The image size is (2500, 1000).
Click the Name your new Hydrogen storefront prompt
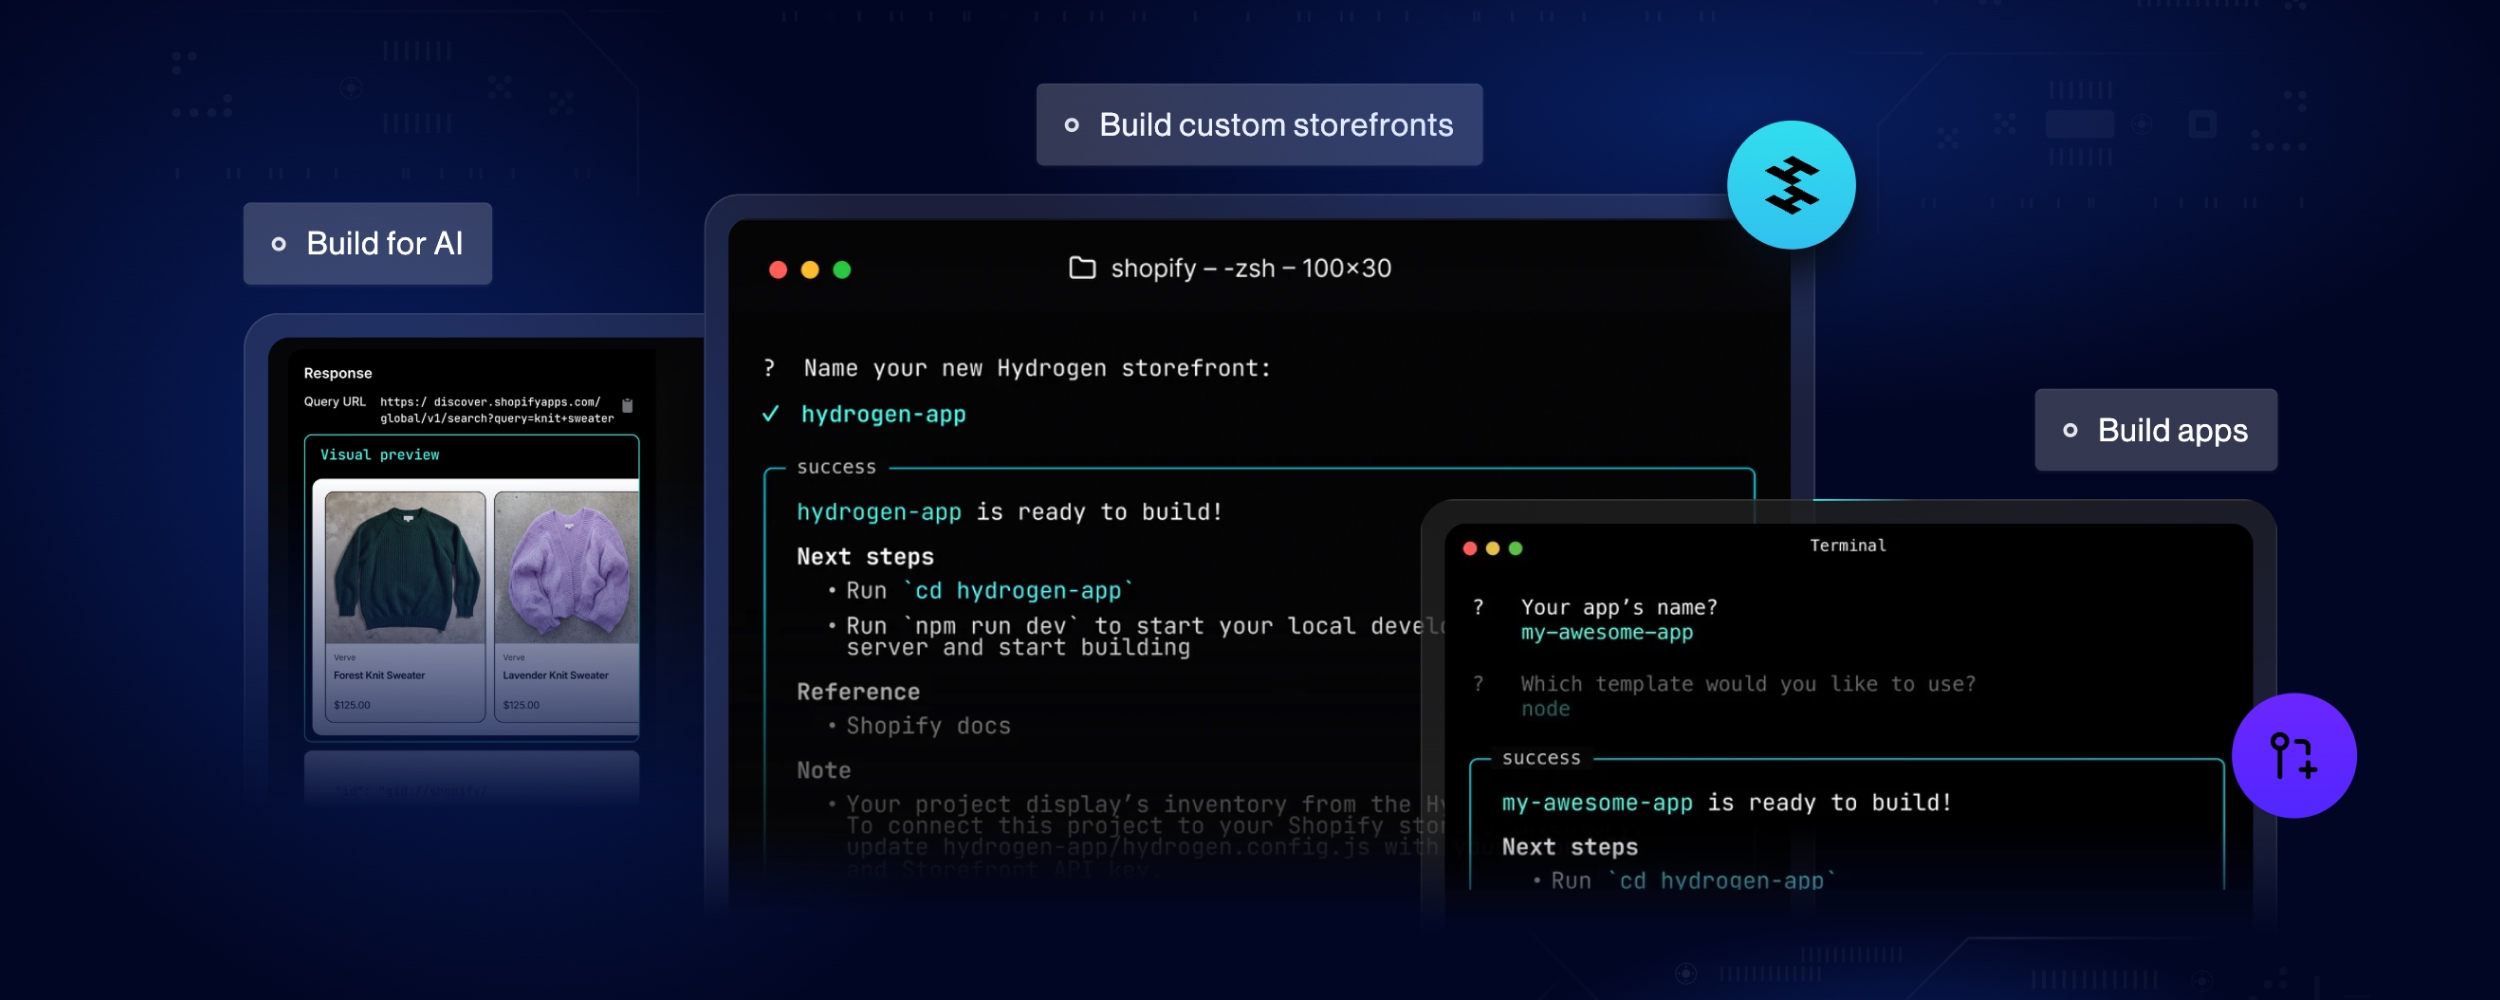[x=1037, y=369]
